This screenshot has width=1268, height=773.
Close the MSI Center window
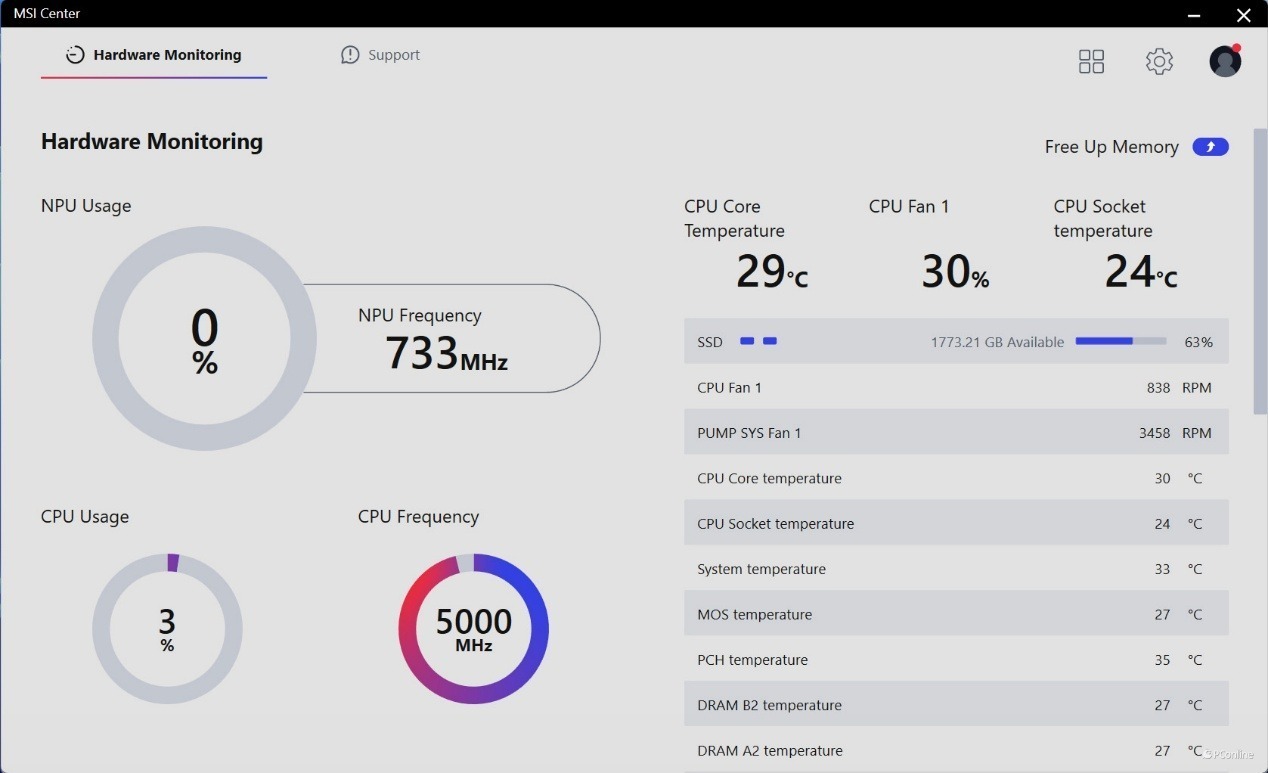click(1243, 15)
